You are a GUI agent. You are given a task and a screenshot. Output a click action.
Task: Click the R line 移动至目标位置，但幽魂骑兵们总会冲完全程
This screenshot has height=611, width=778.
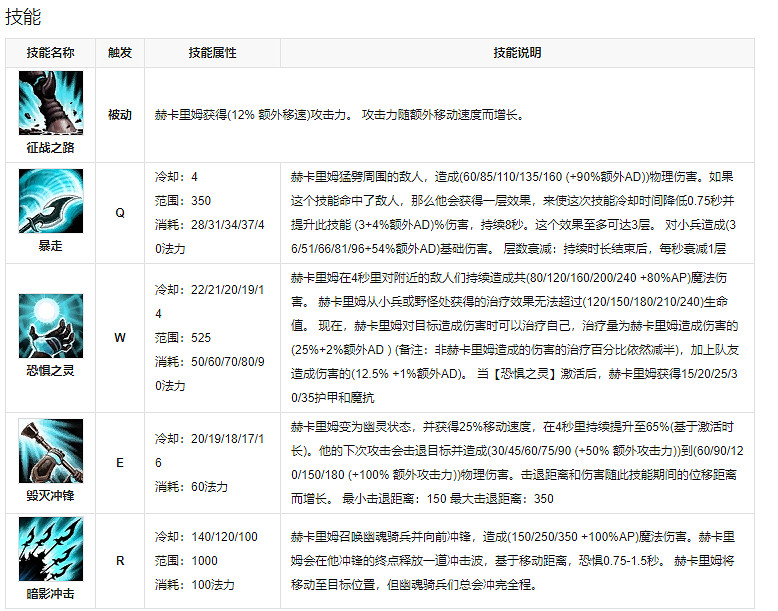[415, 585]
